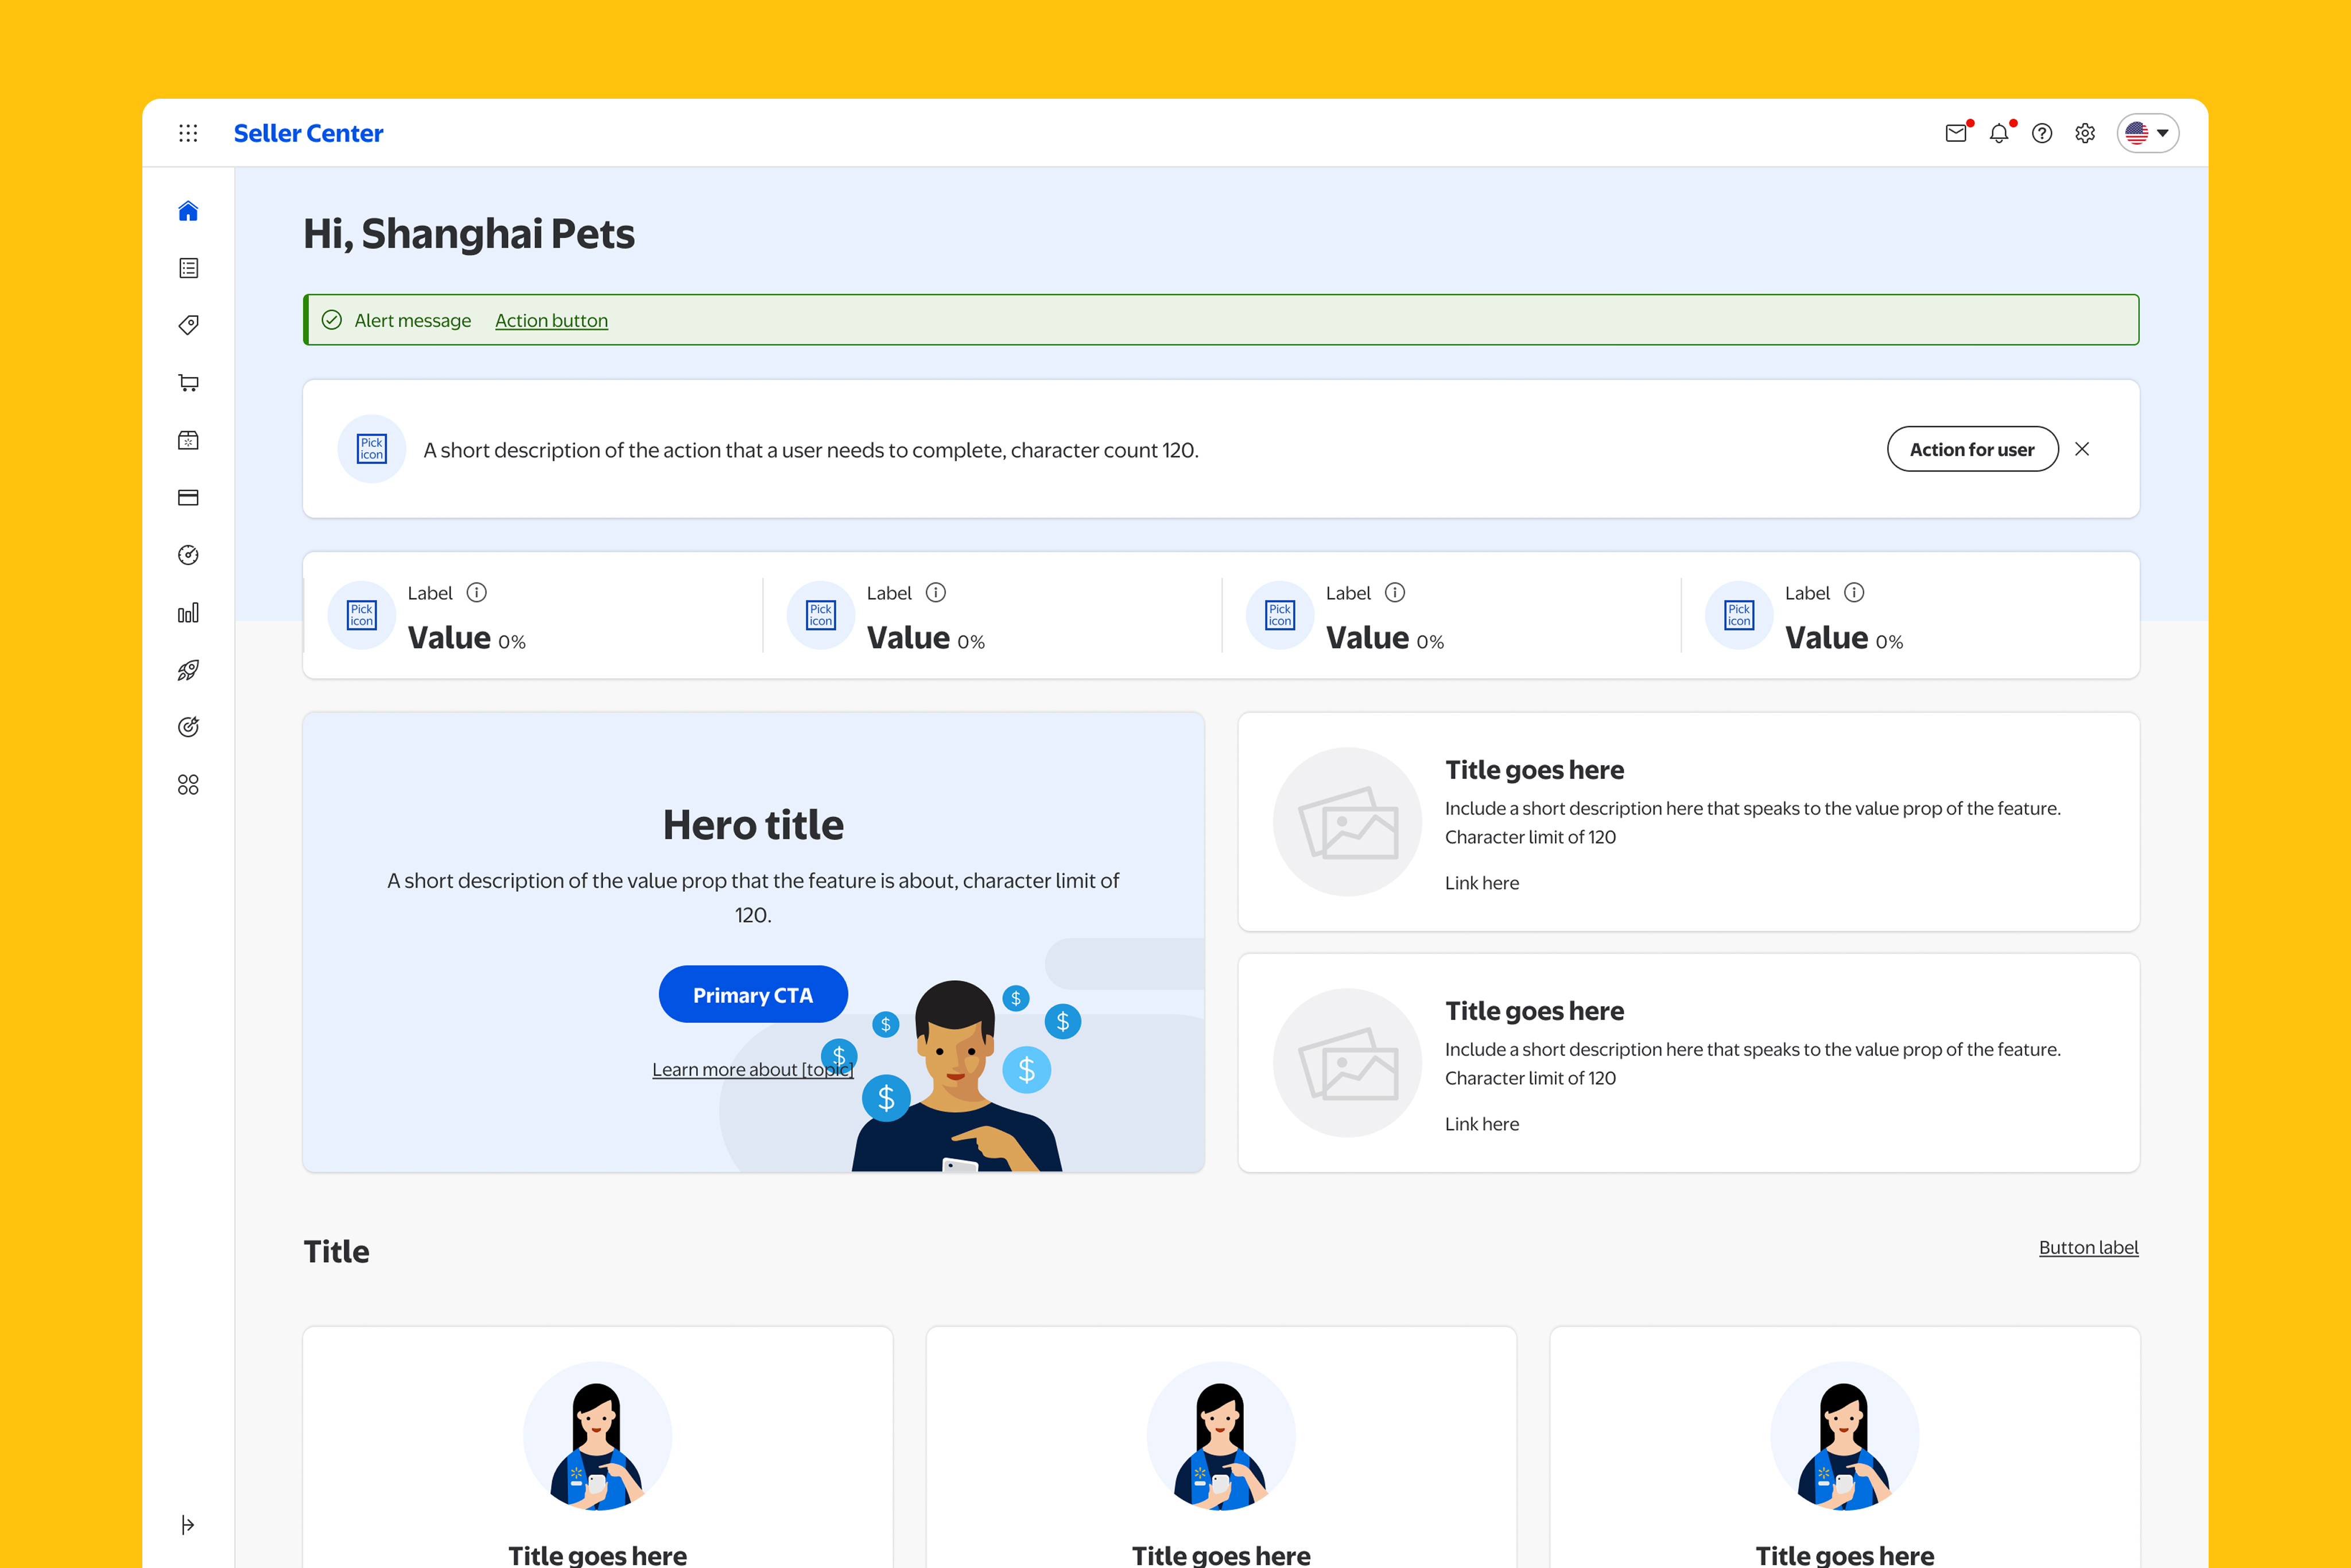Open the help question mark icon
Image resolution: width=2351 pixels, height=1568 pixels.
point(2042,133)
